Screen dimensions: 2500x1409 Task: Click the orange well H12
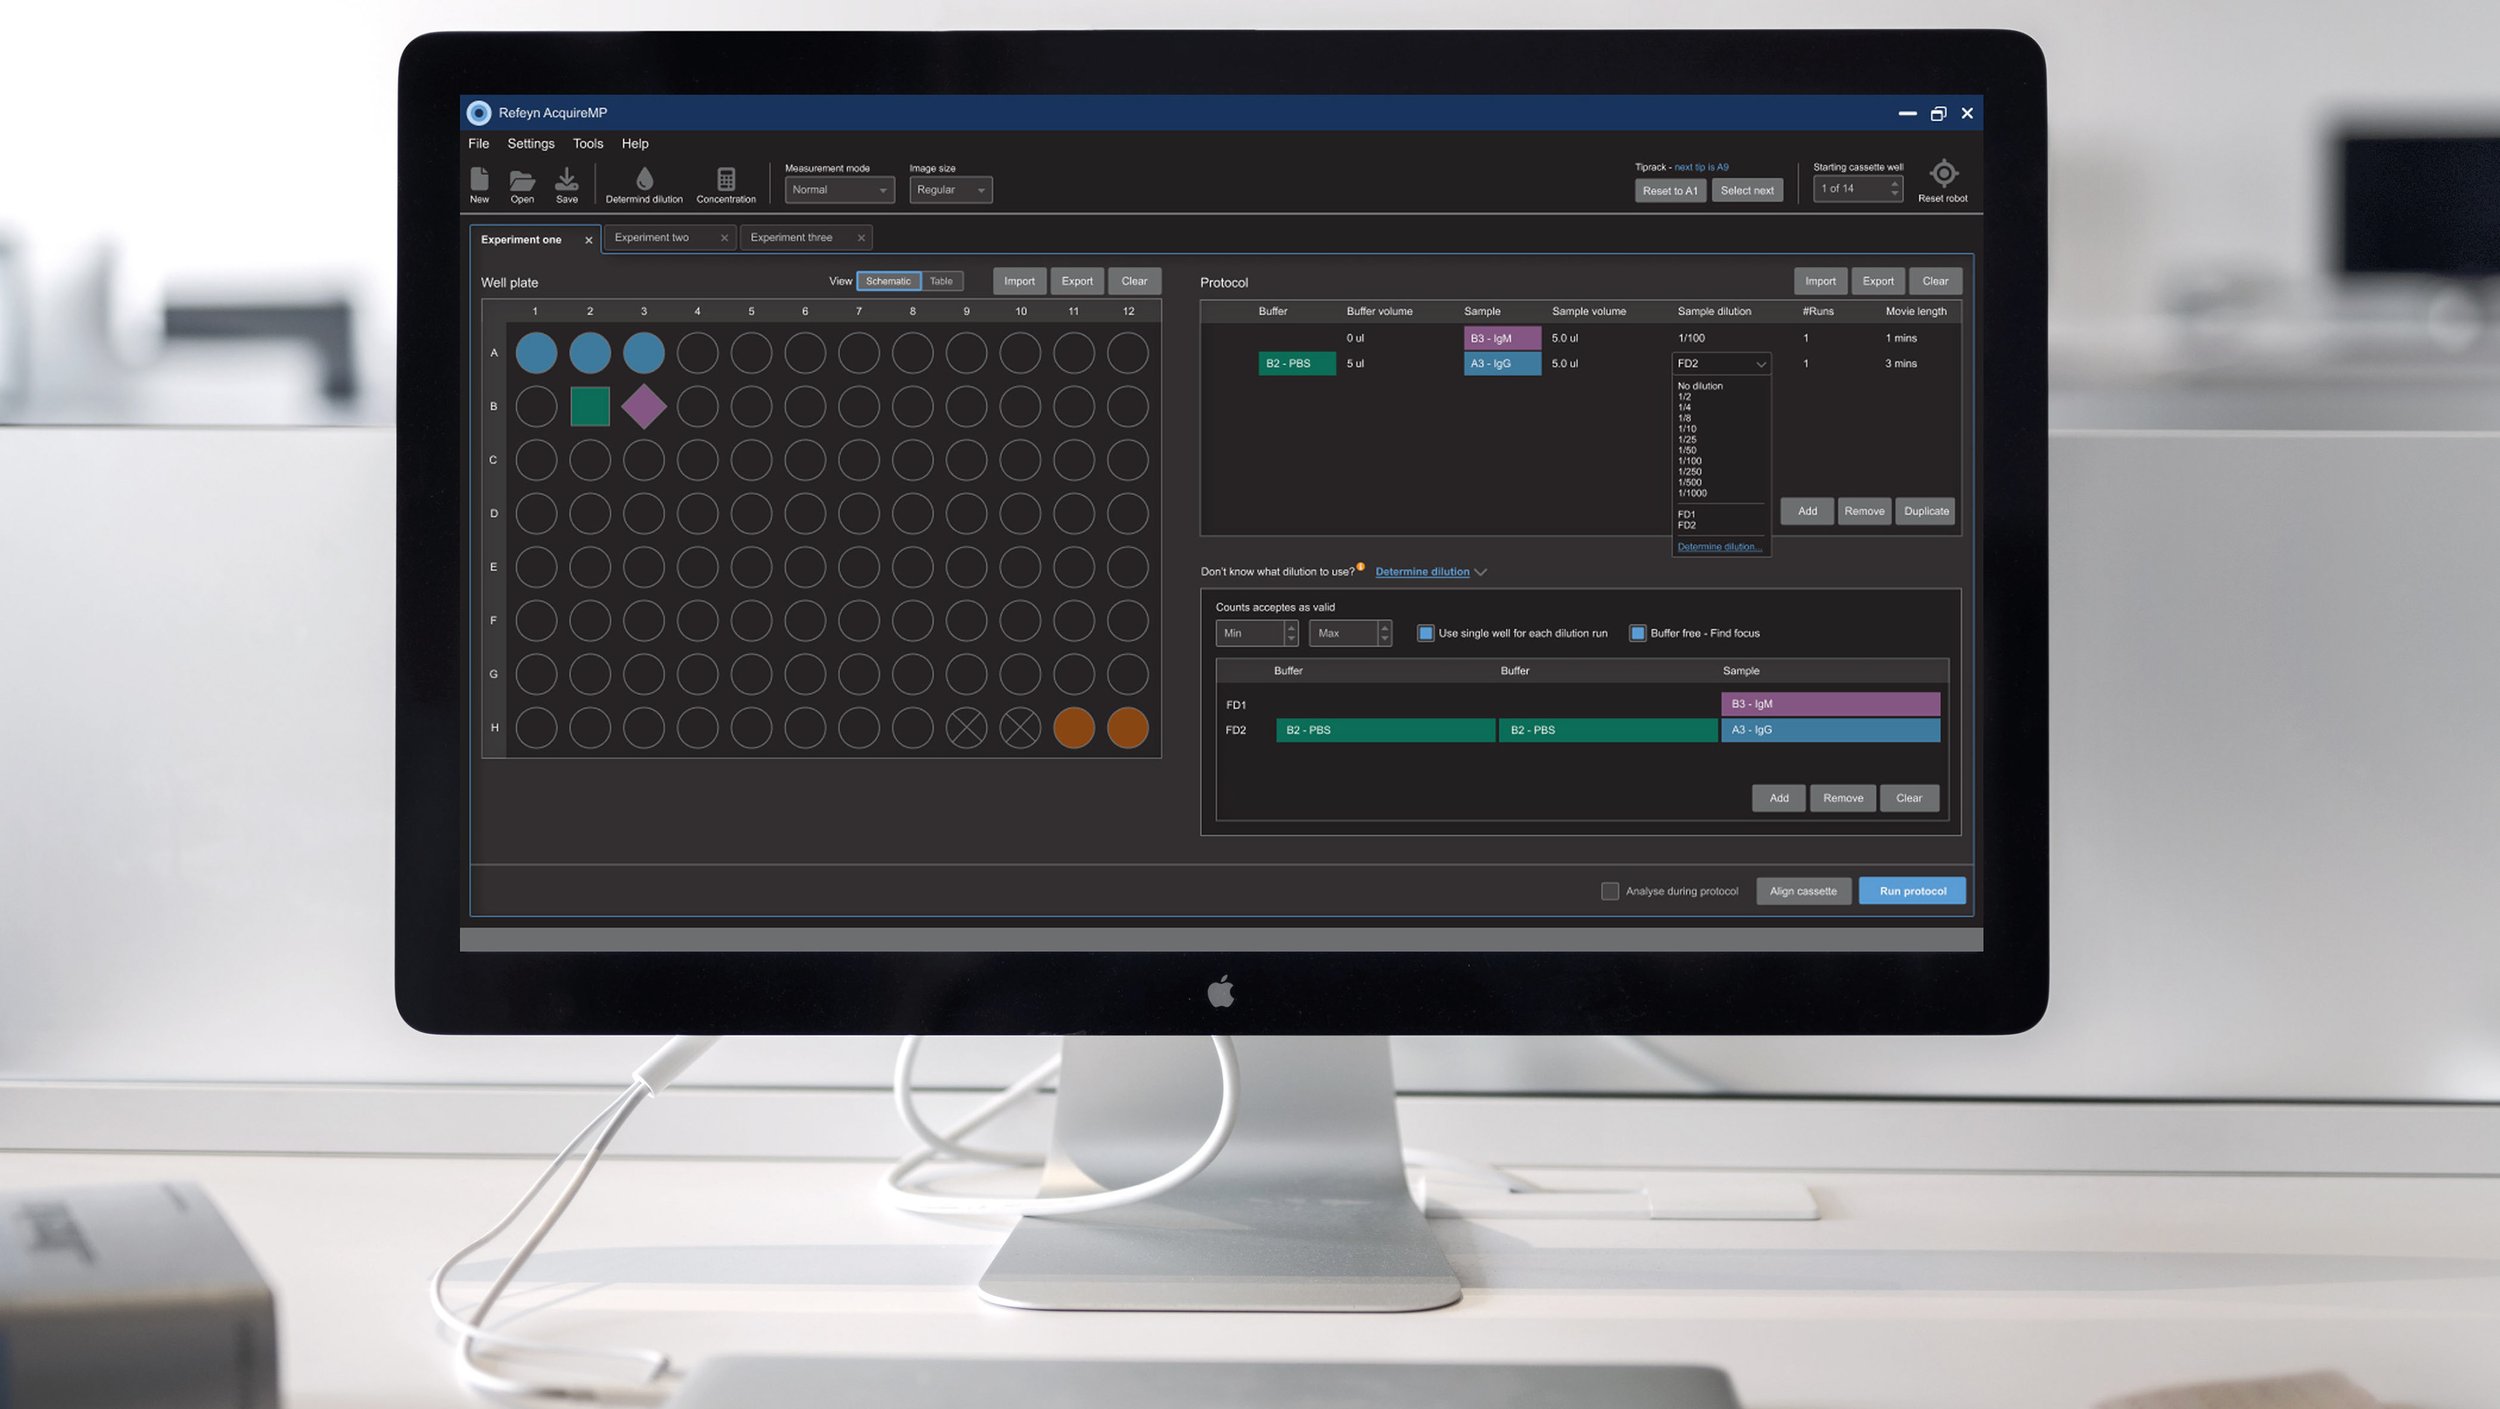pyautogui.click(x=1127, y=728)
